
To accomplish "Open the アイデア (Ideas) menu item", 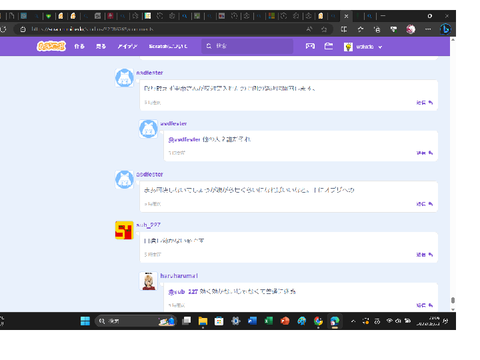I will click(x=127, y=46).
